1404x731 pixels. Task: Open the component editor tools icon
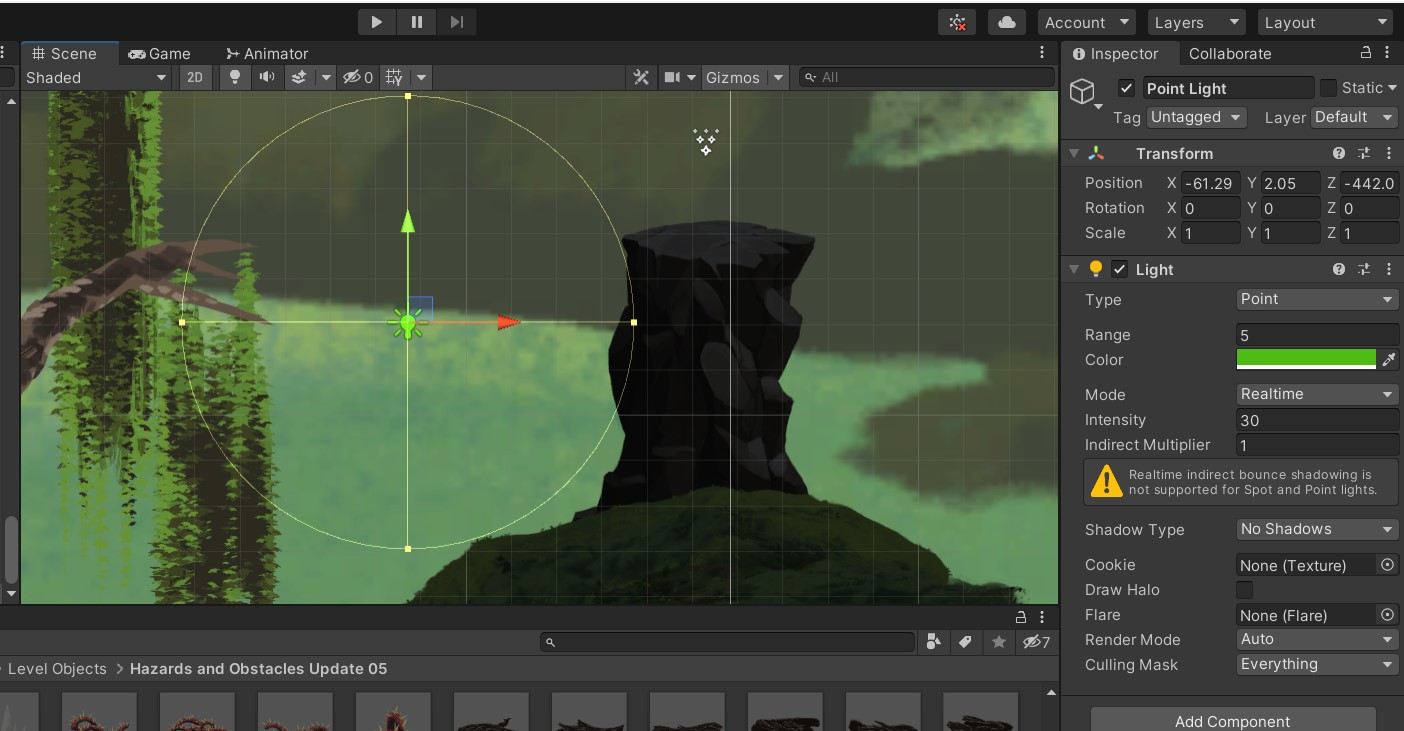pyautogui.click(x=642, y=77)
